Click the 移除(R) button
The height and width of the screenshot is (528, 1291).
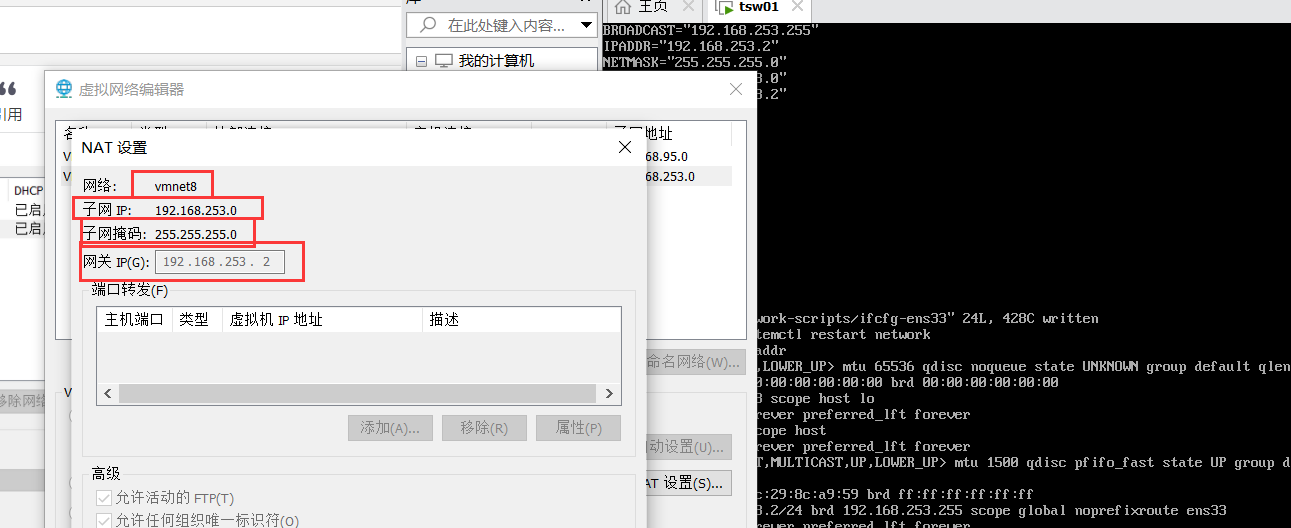click(x=485, y=428)
